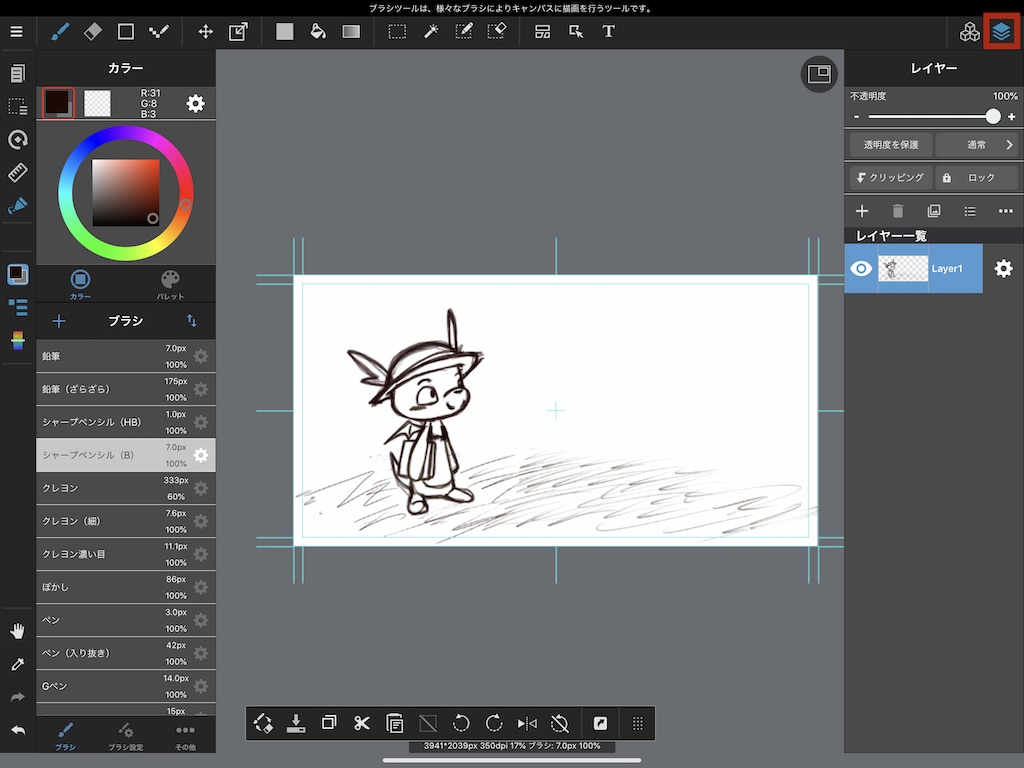The height and width of the screenshot is (768, 1024).
Task: Toggle layer ロック
Action: click(x=976, y=177)
